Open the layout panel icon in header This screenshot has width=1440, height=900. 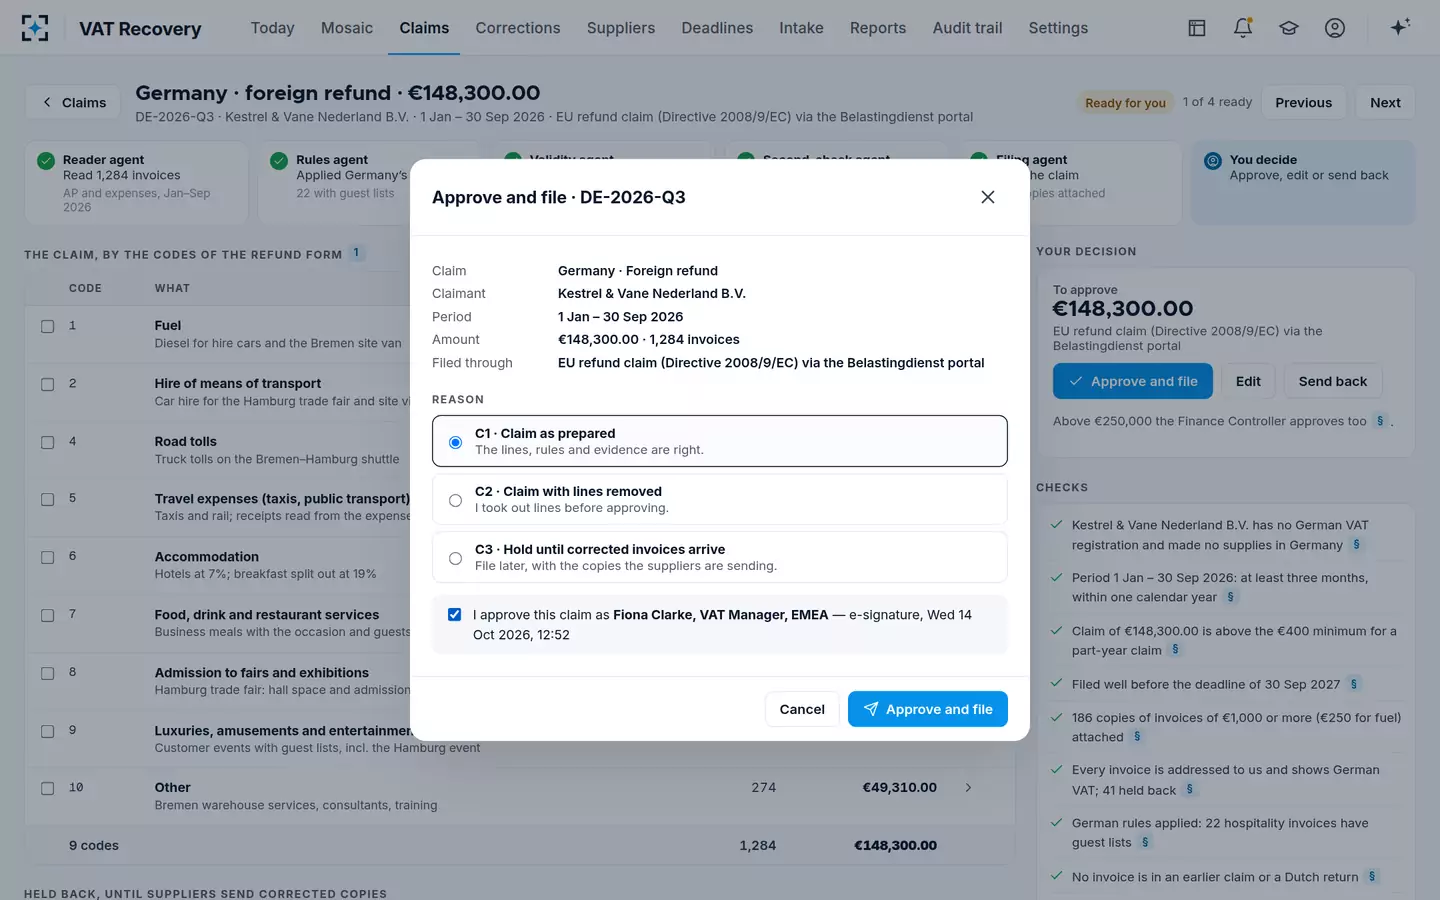[1197, 28]
